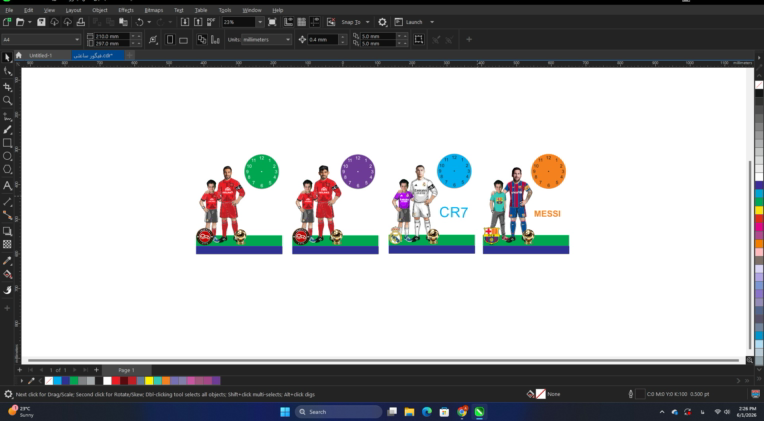764x421 pixels.
Task: Pick the orange swatch in document palette
Action: coord(166,381)
